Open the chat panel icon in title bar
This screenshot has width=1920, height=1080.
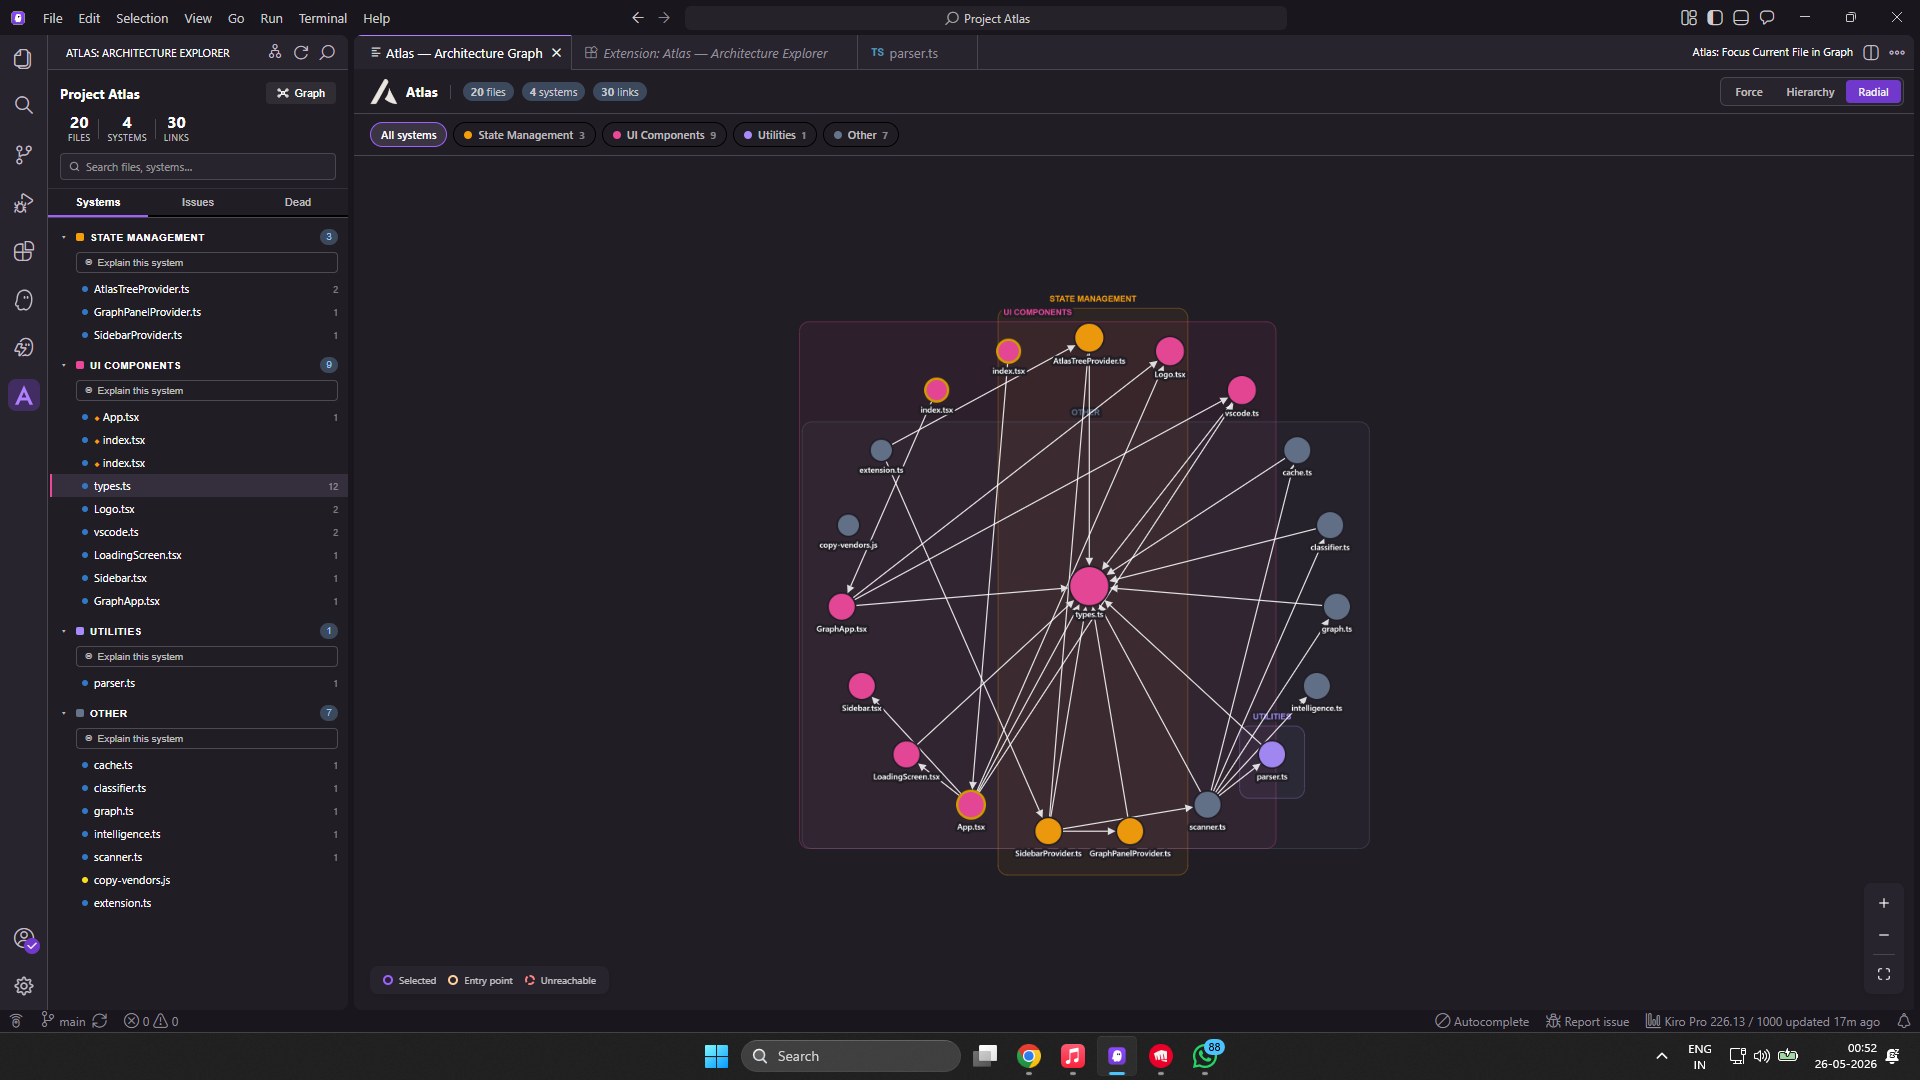click(x=1767, y=18)
